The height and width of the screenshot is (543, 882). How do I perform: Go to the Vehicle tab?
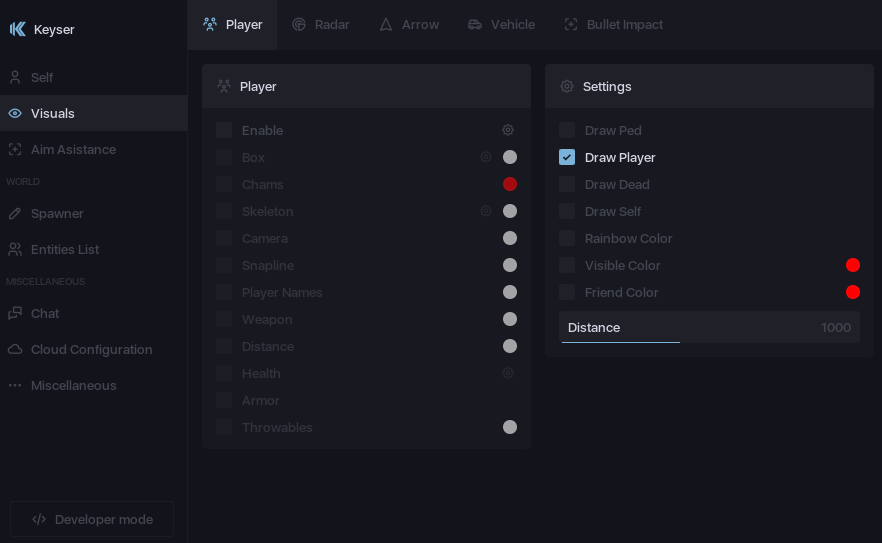click(x=501, y=24)
